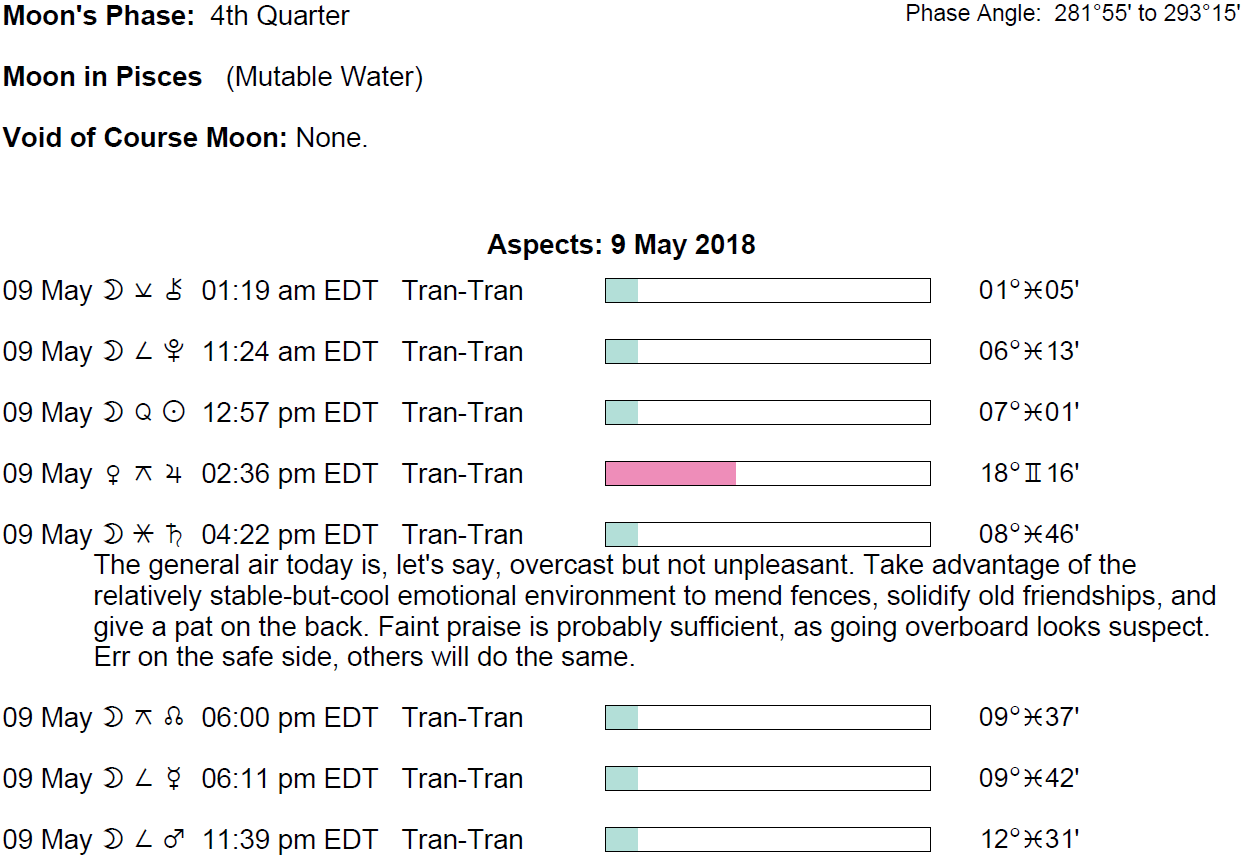Click the Venus glyph in the 02:36 pm aspect
Viewport: 1248px width, 859px height.
click(110, 474)
